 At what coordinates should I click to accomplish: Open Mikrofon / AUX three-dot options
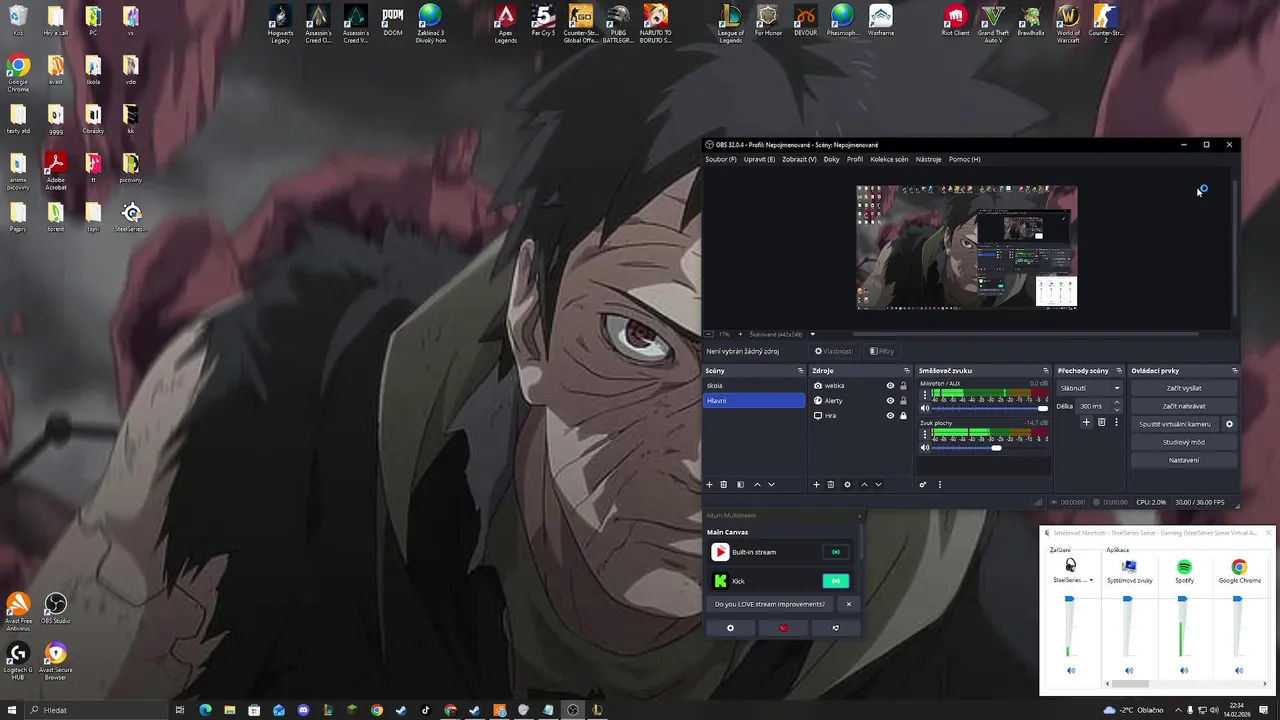tap(924, 395)
